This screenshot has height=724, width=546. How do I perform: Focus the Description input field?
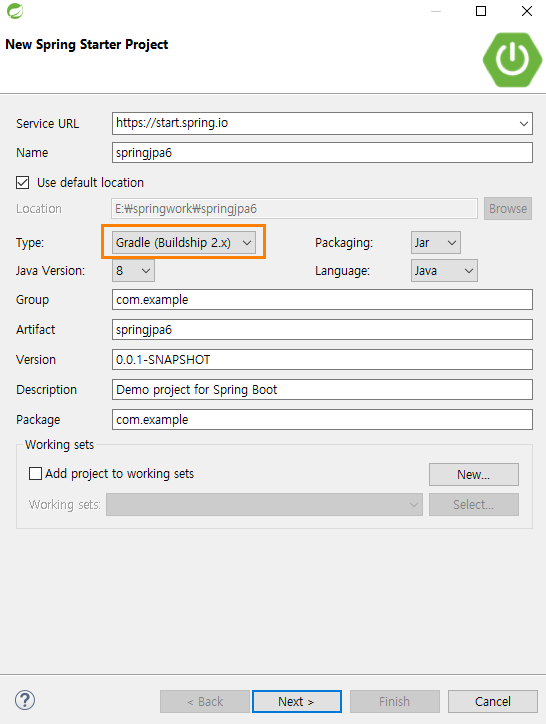point(322,390)
